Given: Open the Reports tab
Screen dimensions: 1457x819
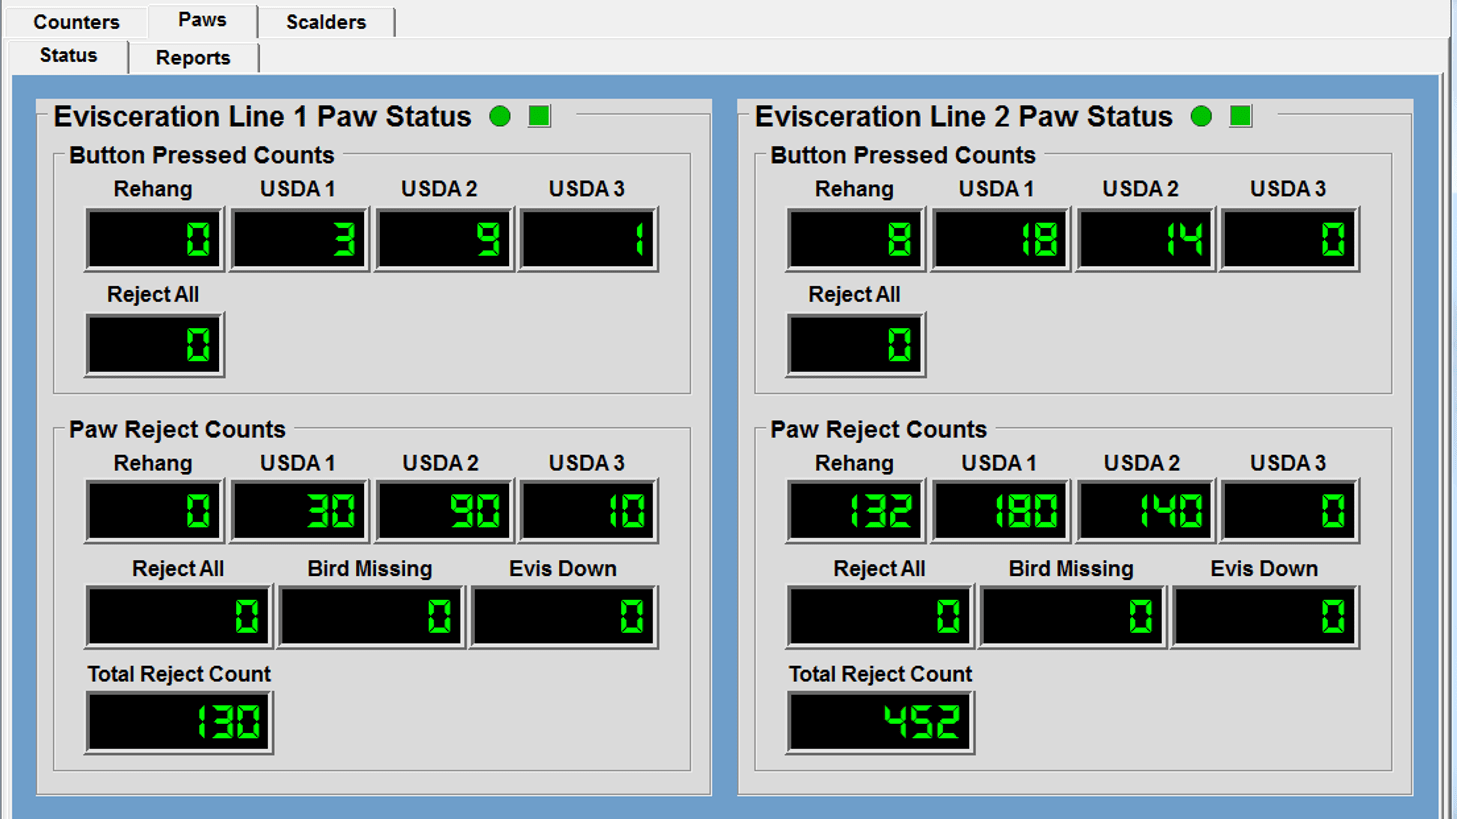Looking at the screenshot, I should [194, 57].
